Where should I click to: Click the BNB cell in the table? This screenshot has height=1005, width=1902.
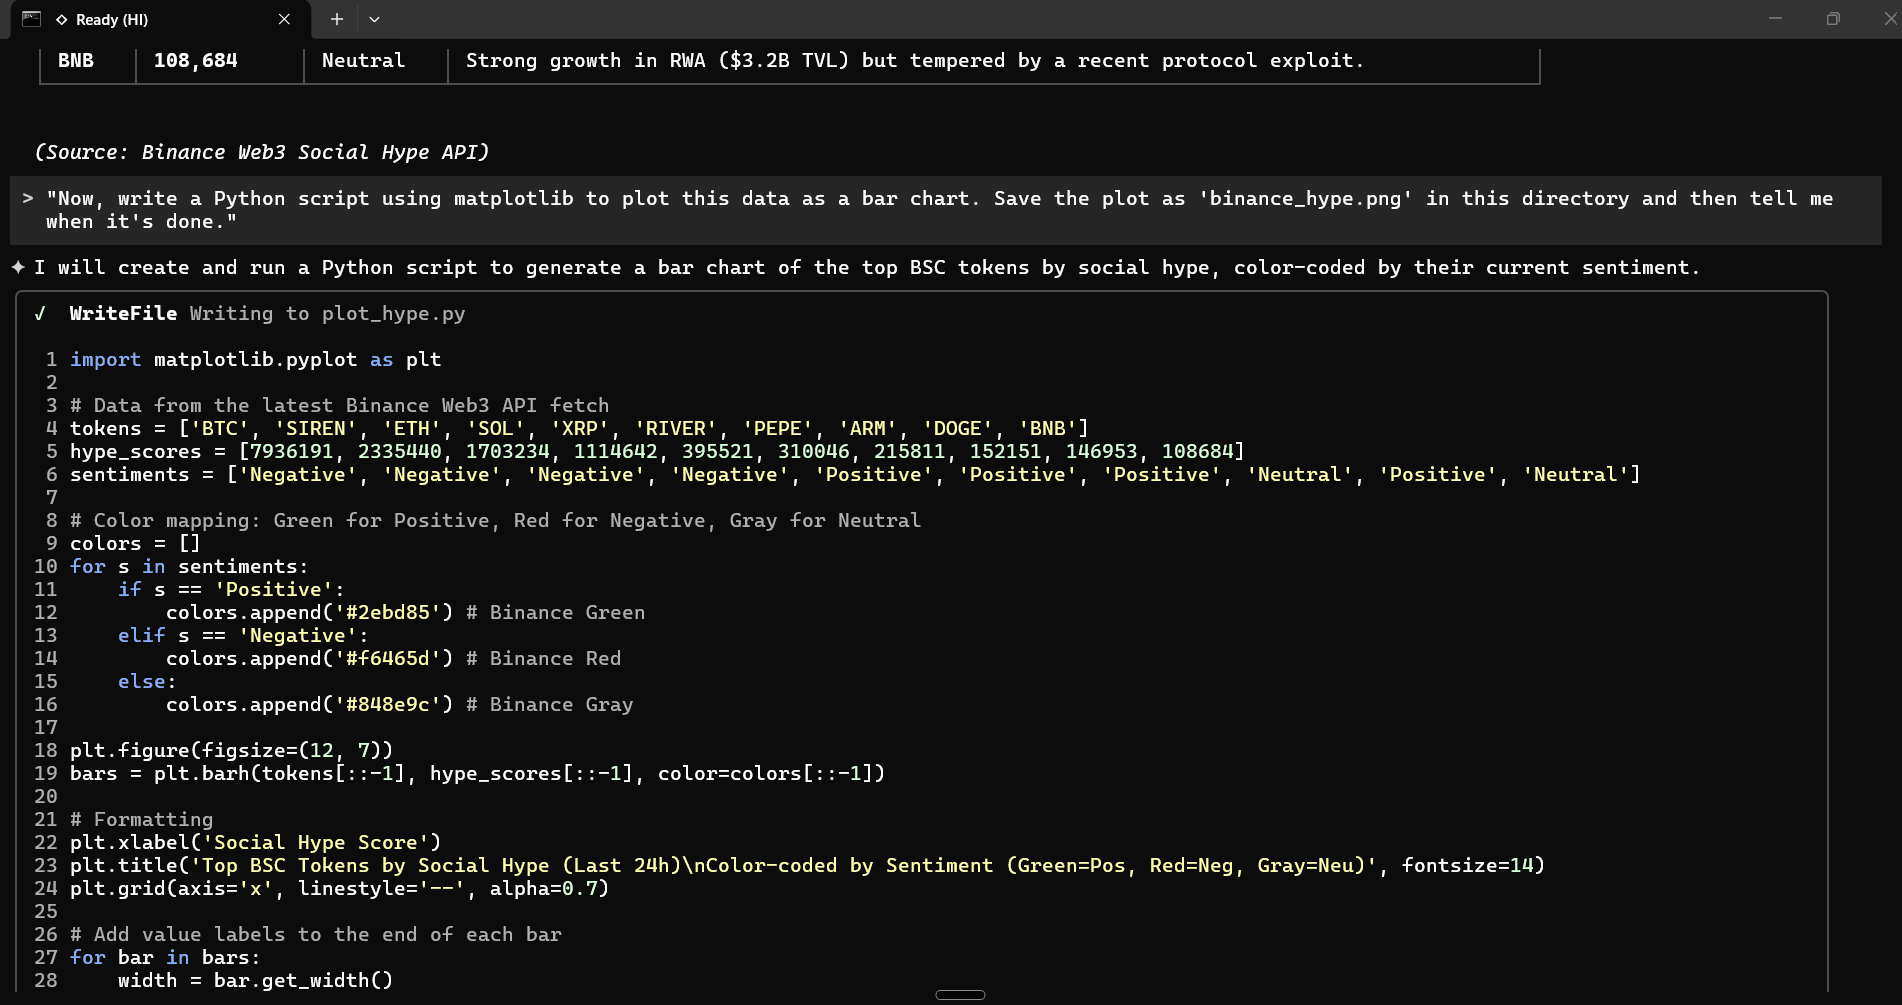pyautogui.click(x=76, y=61)
